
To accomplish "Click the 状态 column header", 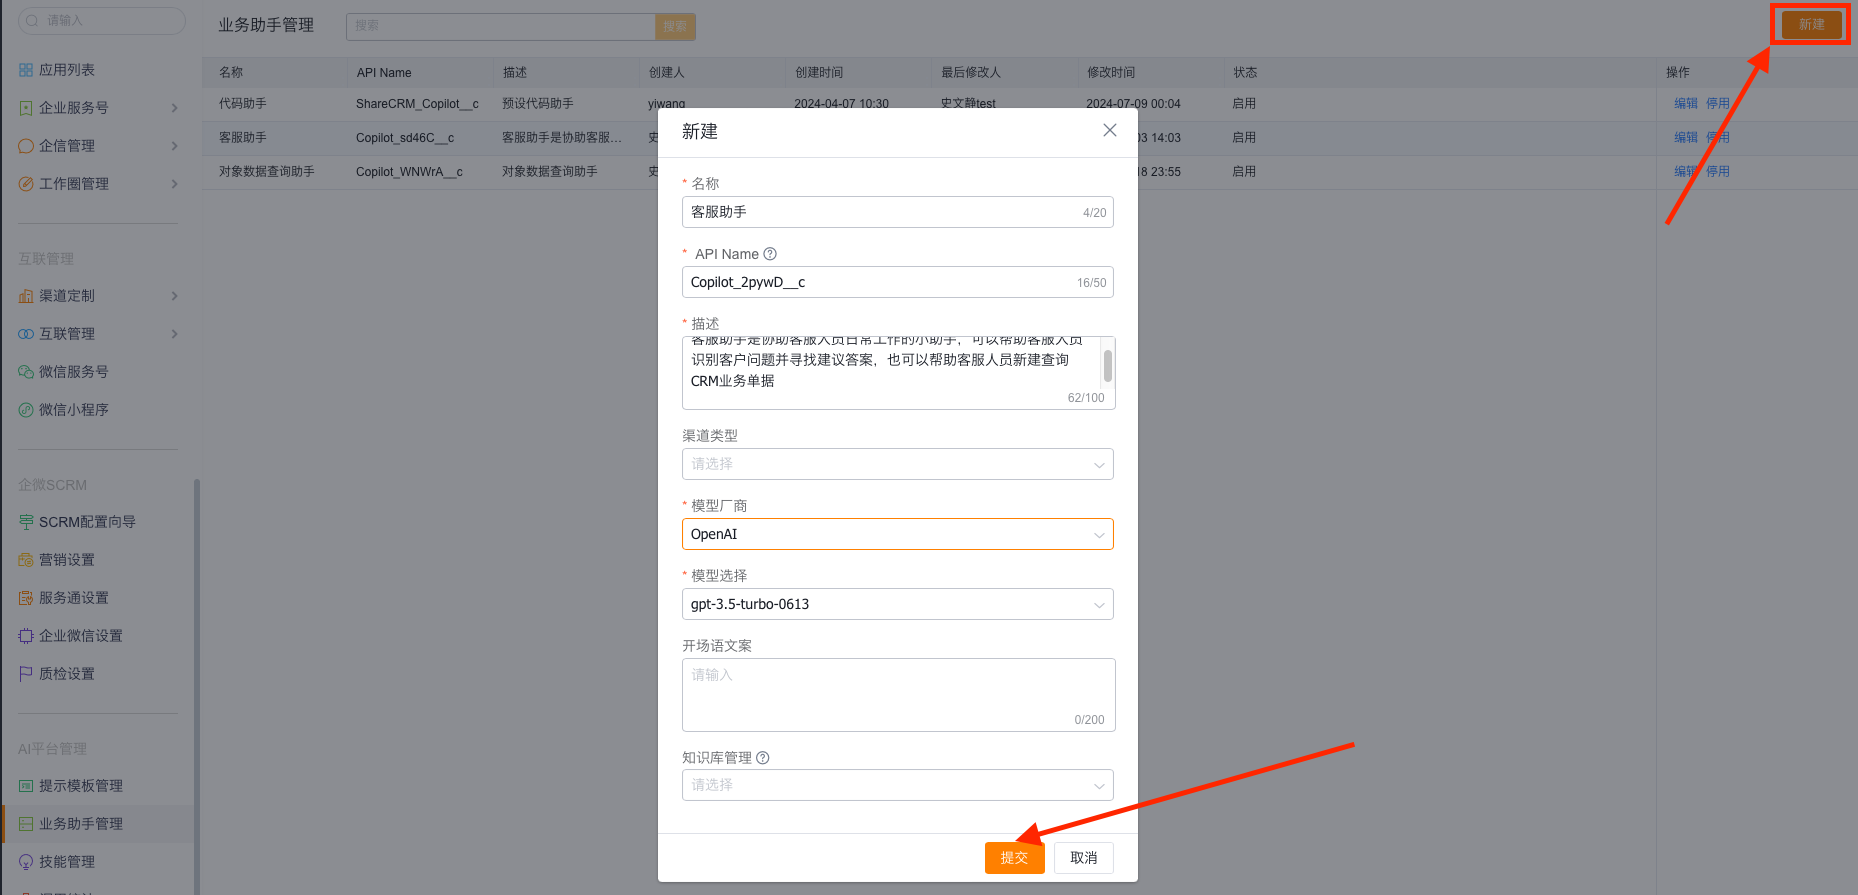I will tap(1245, 73).
